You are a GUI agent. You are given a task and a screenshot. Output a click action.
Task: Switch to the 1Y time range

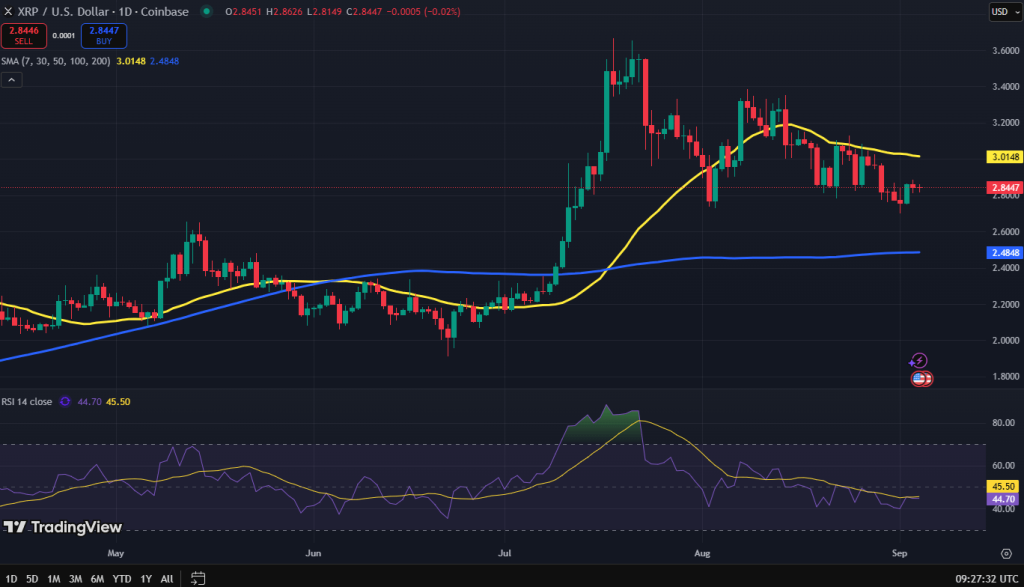[x=146, y=579]
